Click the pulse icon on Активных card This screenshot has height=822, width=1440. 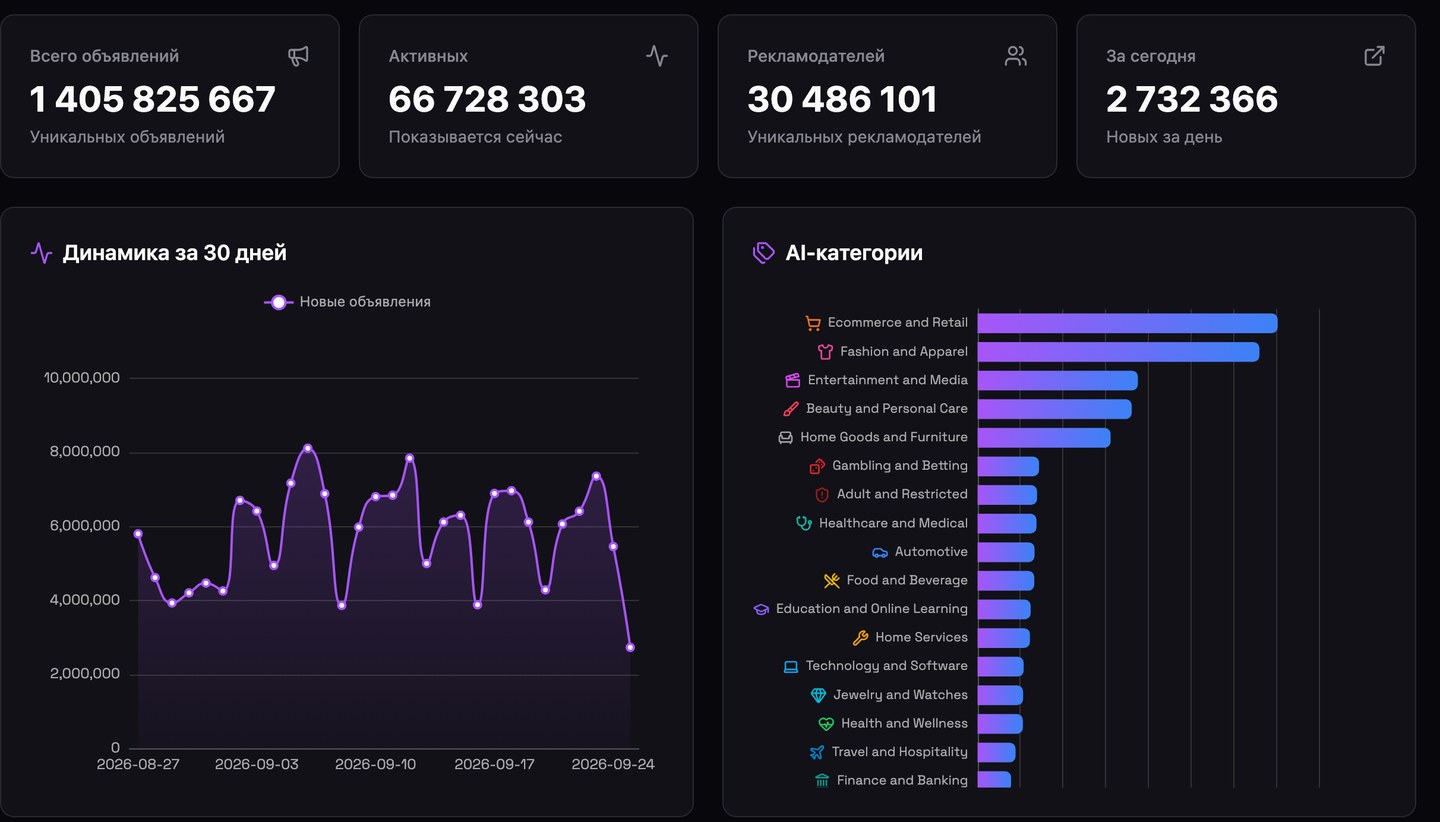(657, 56)
